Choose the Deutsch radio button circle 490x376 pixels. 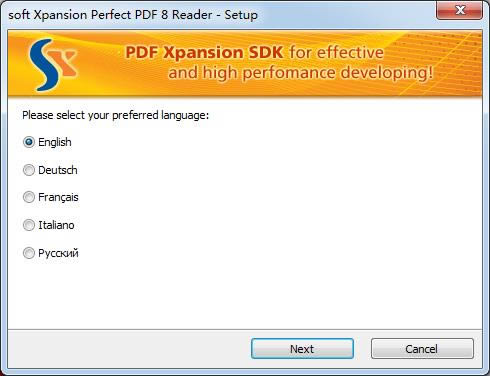[29, 170]
